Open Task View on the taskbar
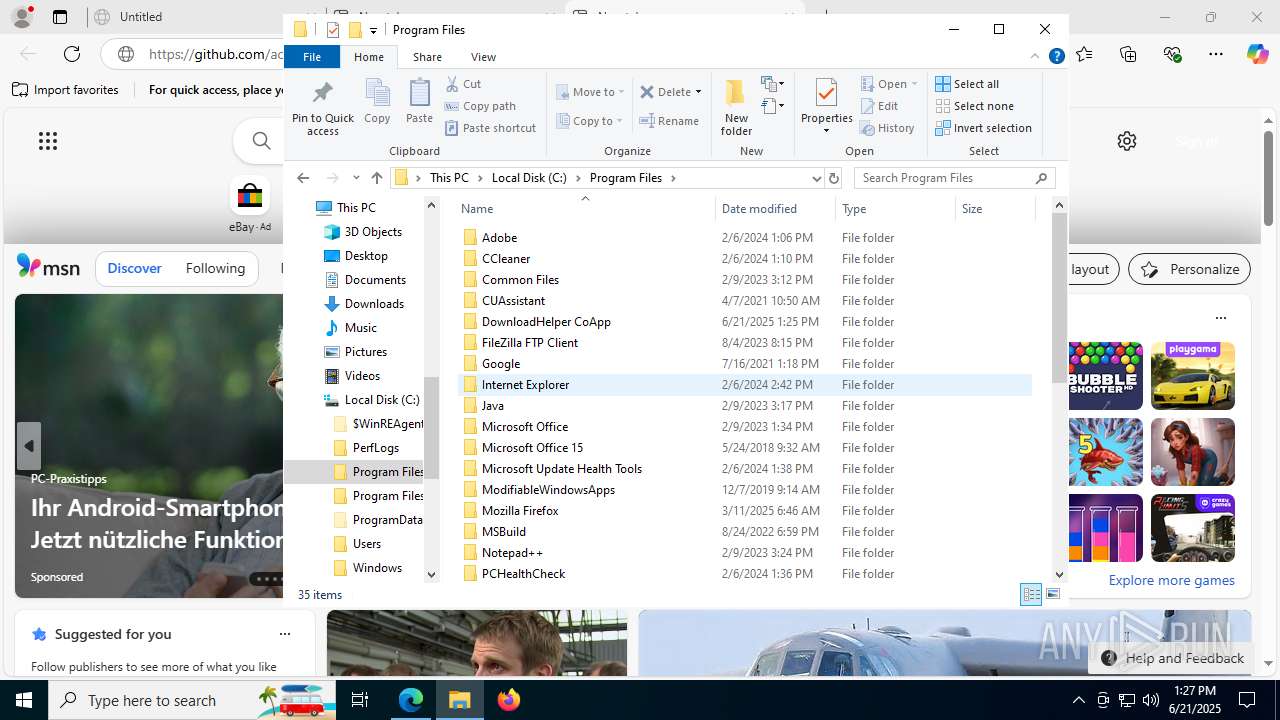Viewport: 1280px width, 720px height. pyautogui.click(x=360, y=700)
